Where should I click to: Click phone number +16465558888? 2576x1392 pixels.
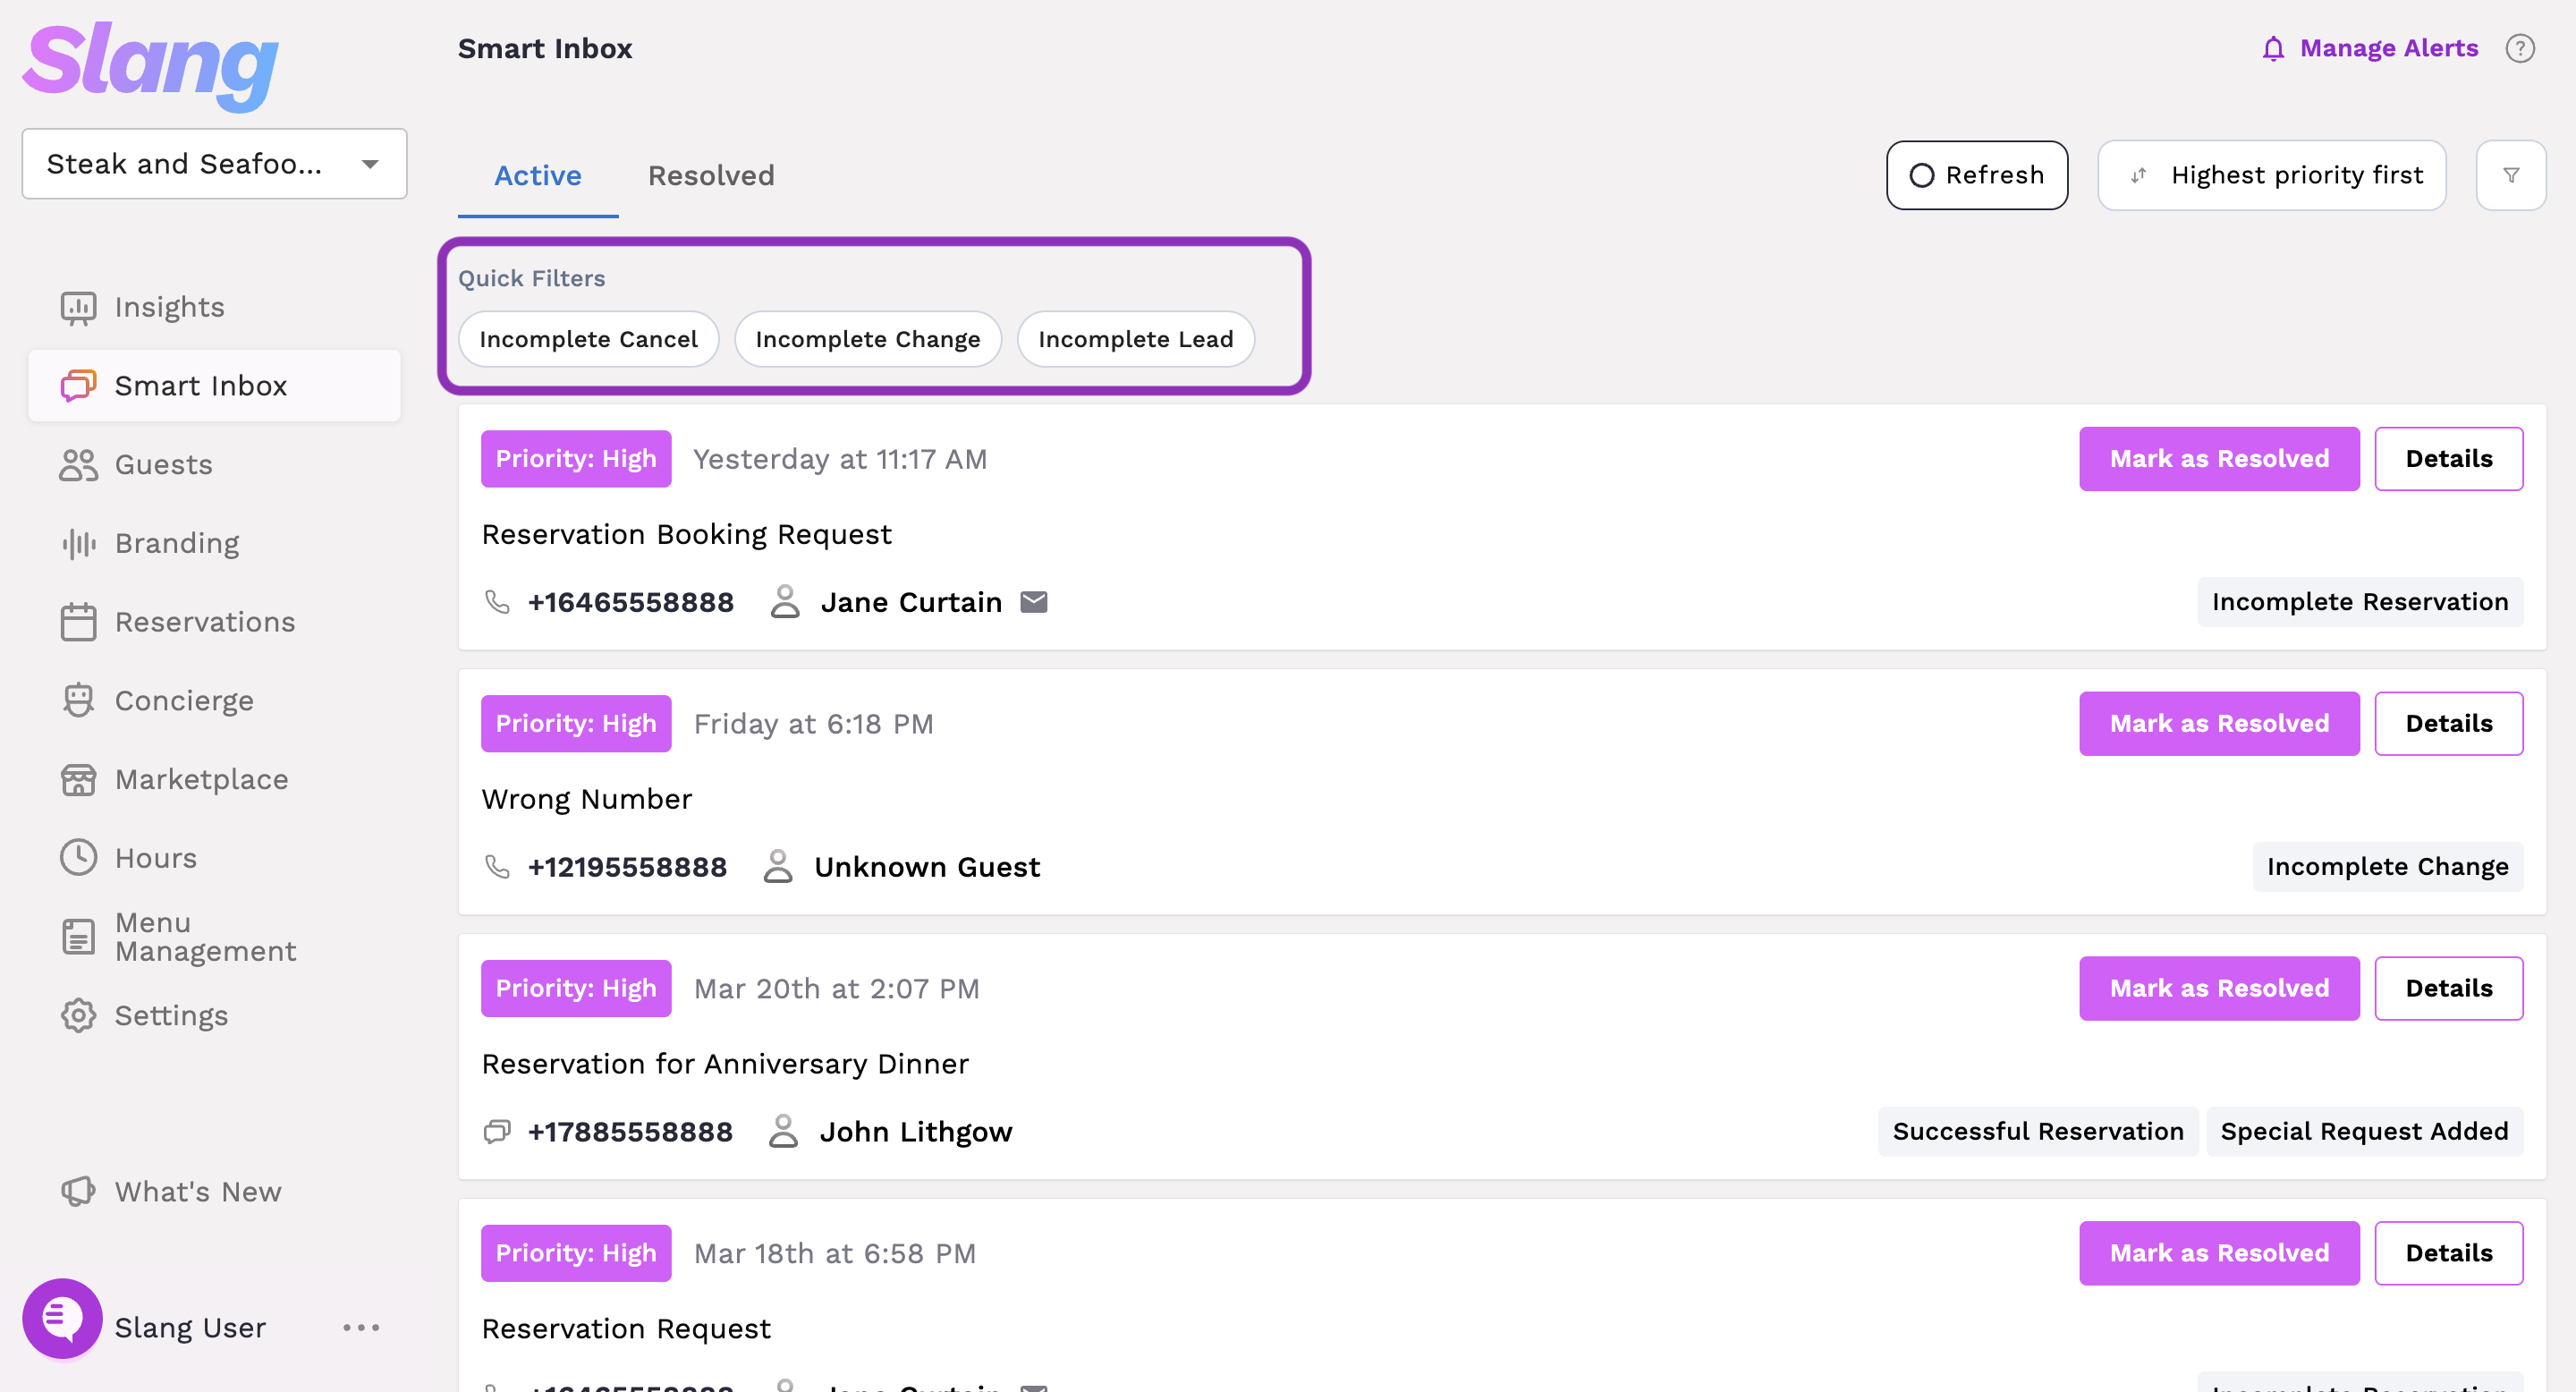click(x=631, y=602)
